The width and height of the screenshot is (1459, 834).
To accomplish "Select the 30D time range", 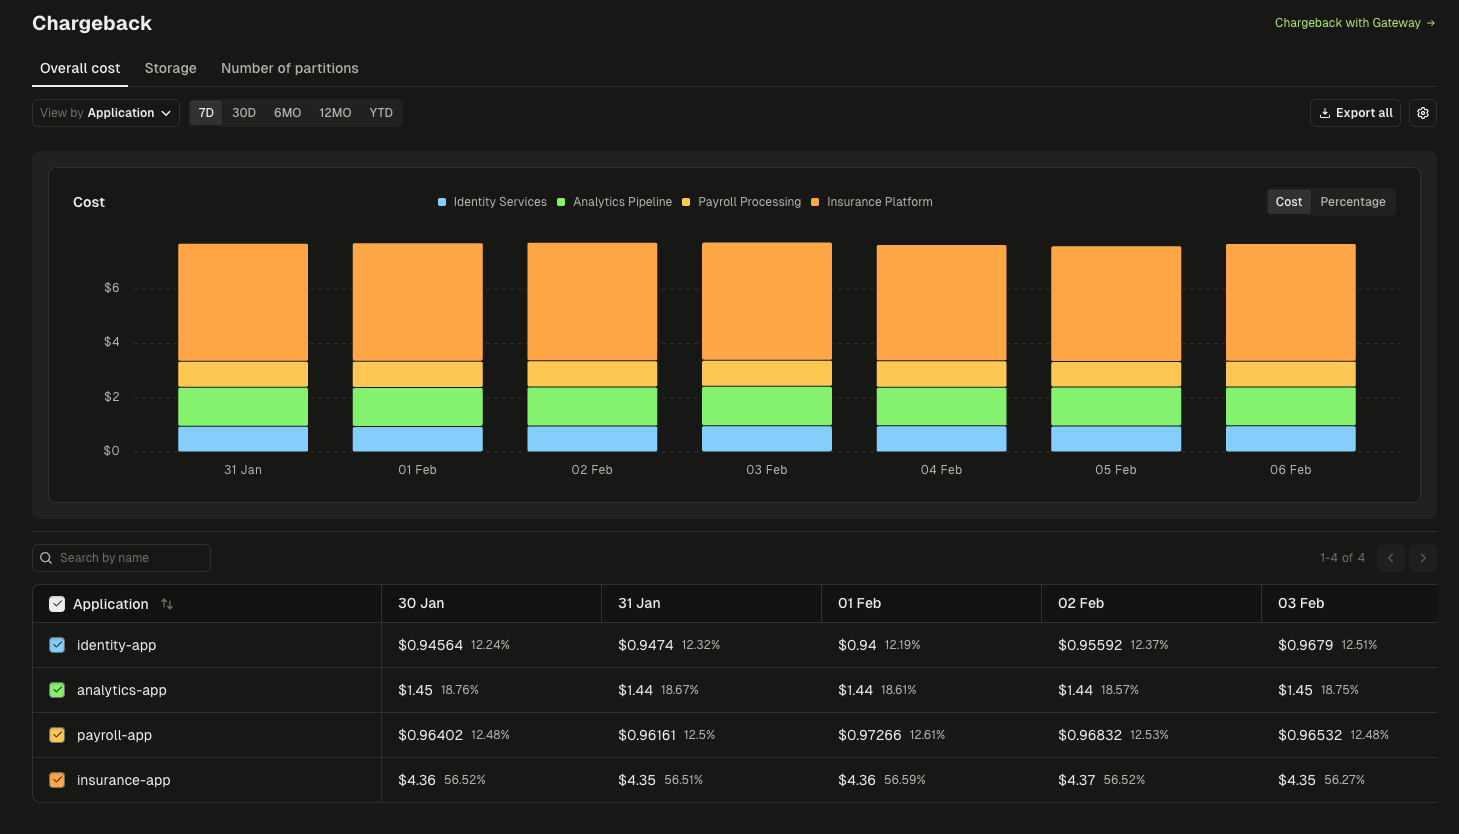I will (x=243, y=112).
